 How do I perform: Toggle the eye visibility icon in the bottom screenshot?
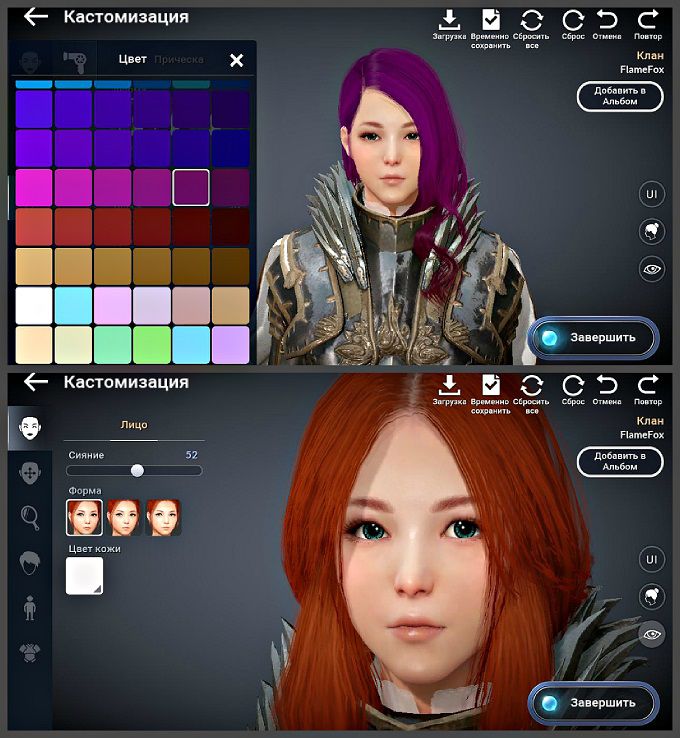tap(652, 633)
